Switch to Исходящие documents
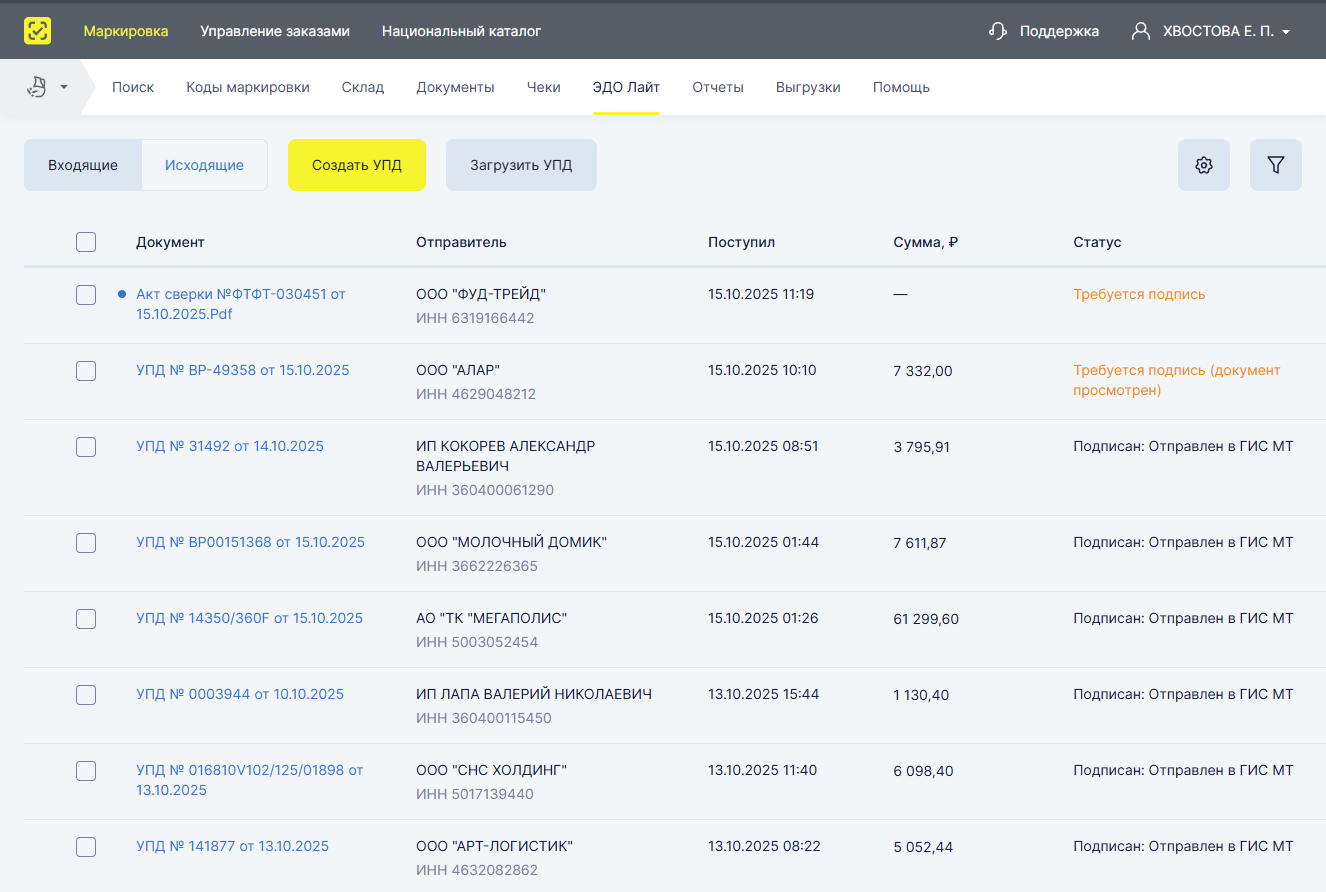 [204, 165]
